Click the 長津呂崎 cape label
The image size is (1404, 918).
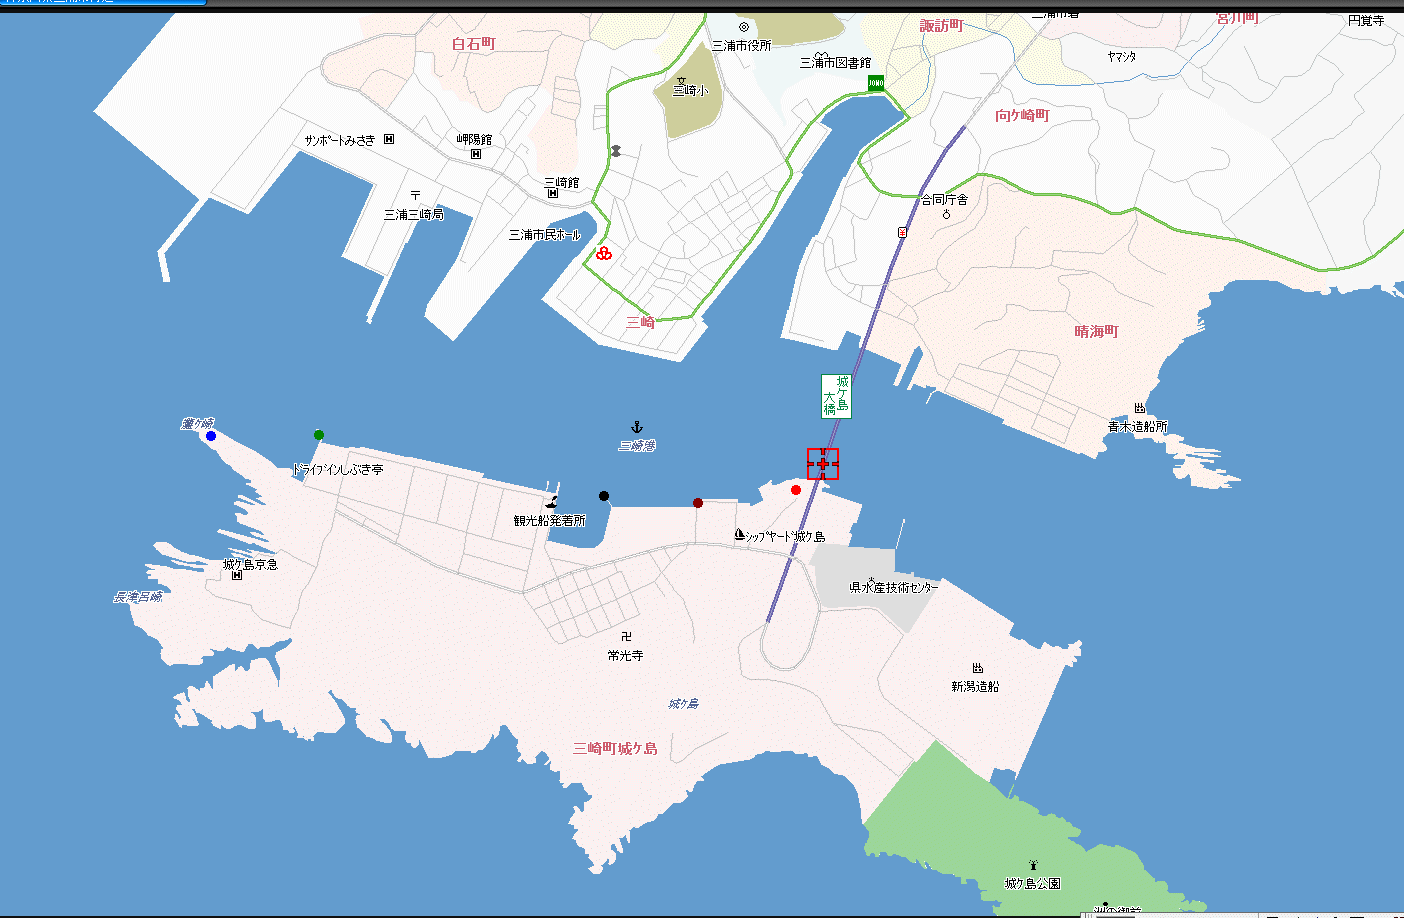click(138, 597)
